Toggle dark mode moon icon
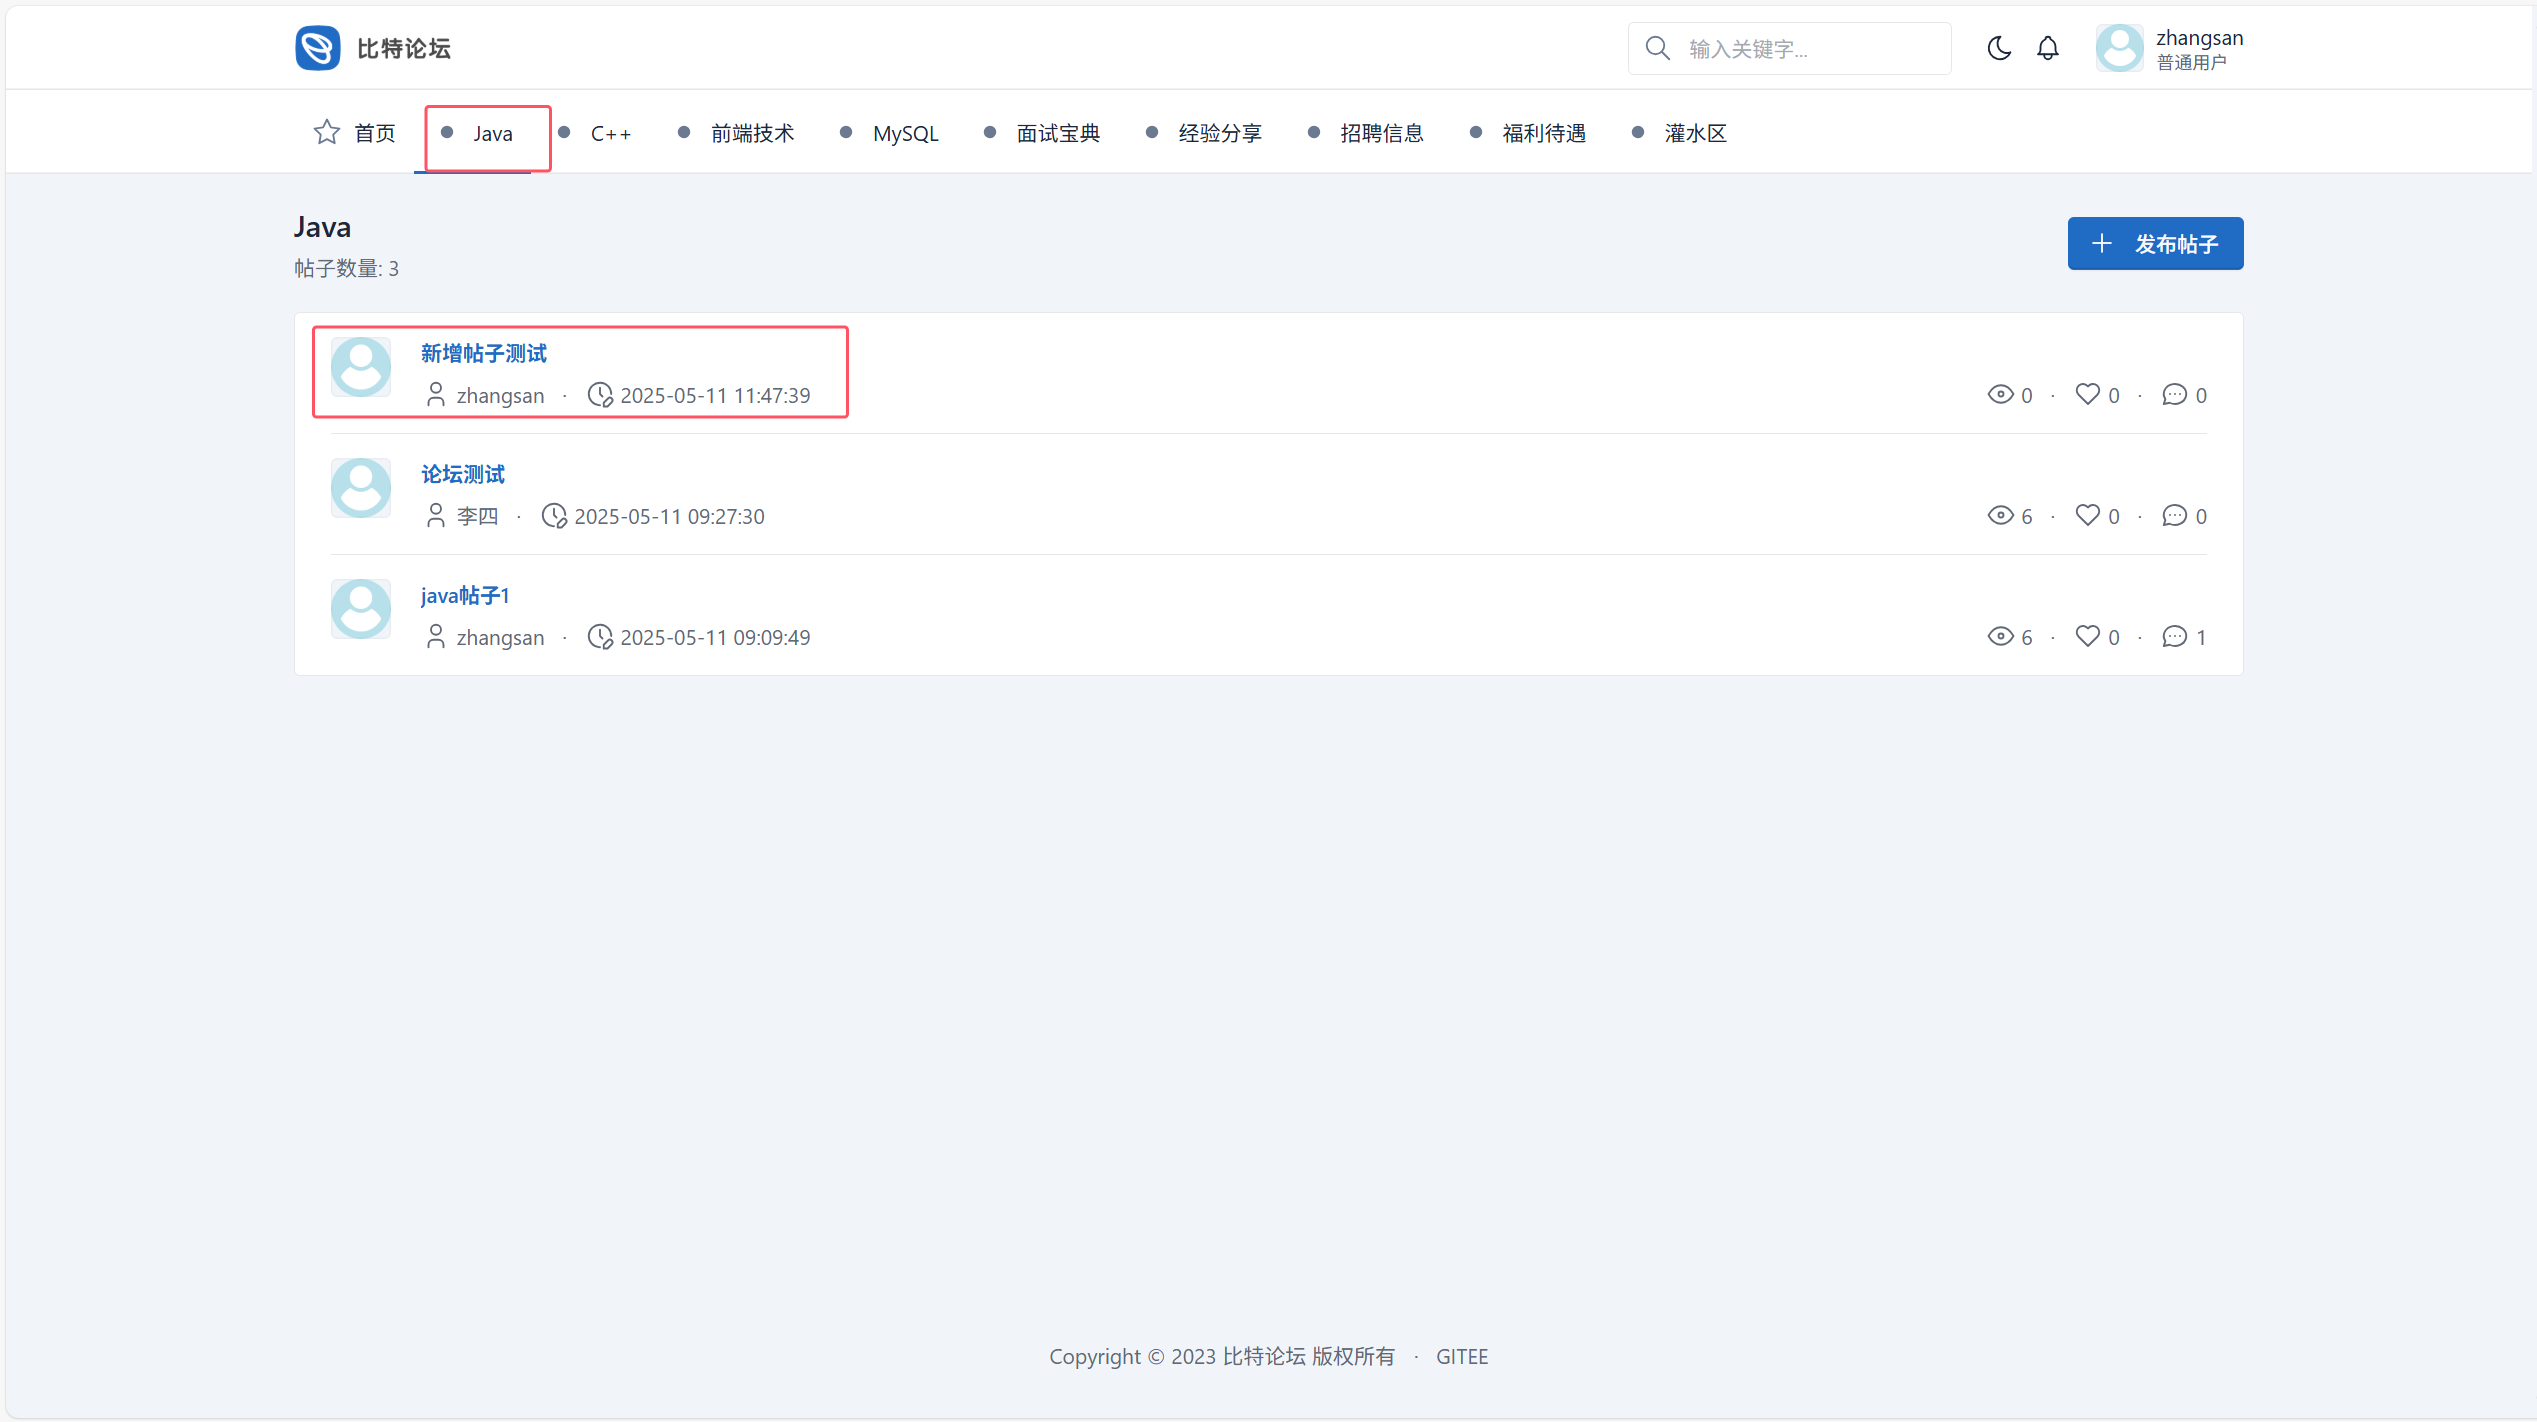The height and width of the screenshot is (1422, 2537). coord(1998,48)
